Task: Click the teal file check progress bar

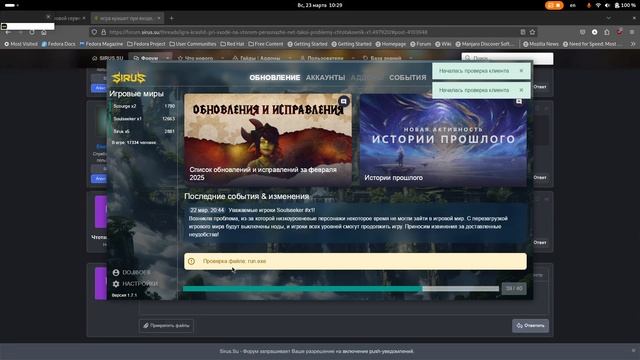Action: coord(341,289)
